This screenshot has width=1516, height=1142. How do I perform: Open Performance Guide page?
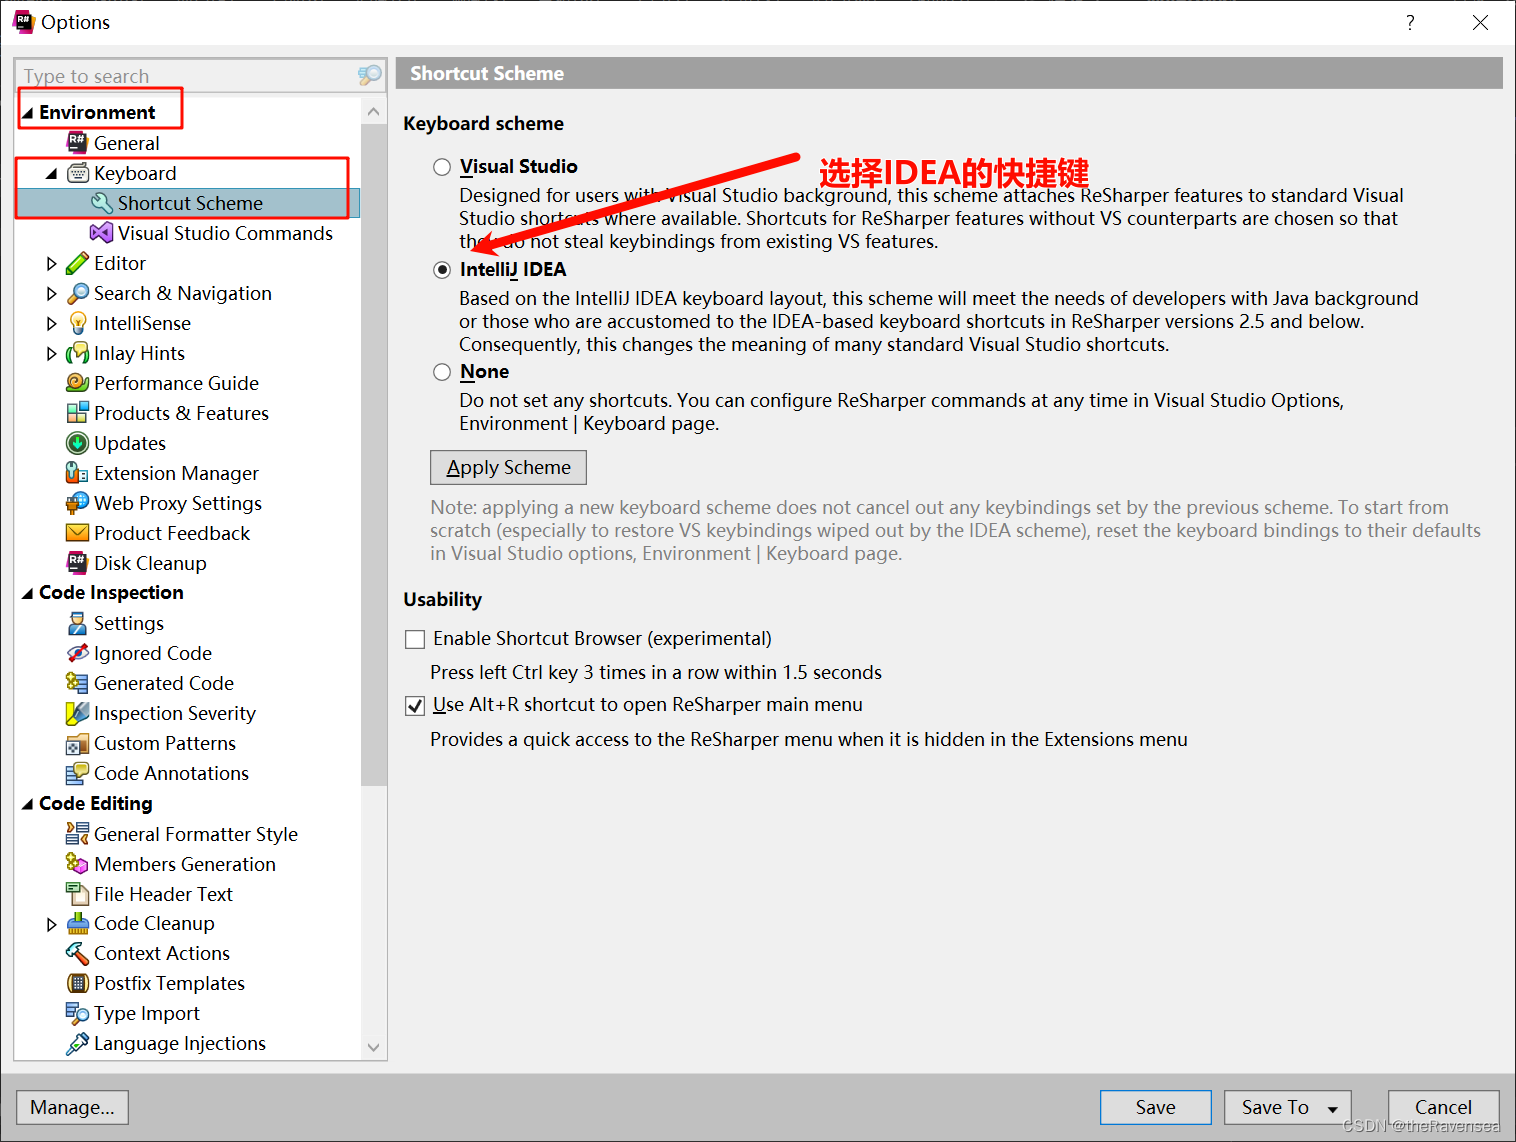pos(176,383)
